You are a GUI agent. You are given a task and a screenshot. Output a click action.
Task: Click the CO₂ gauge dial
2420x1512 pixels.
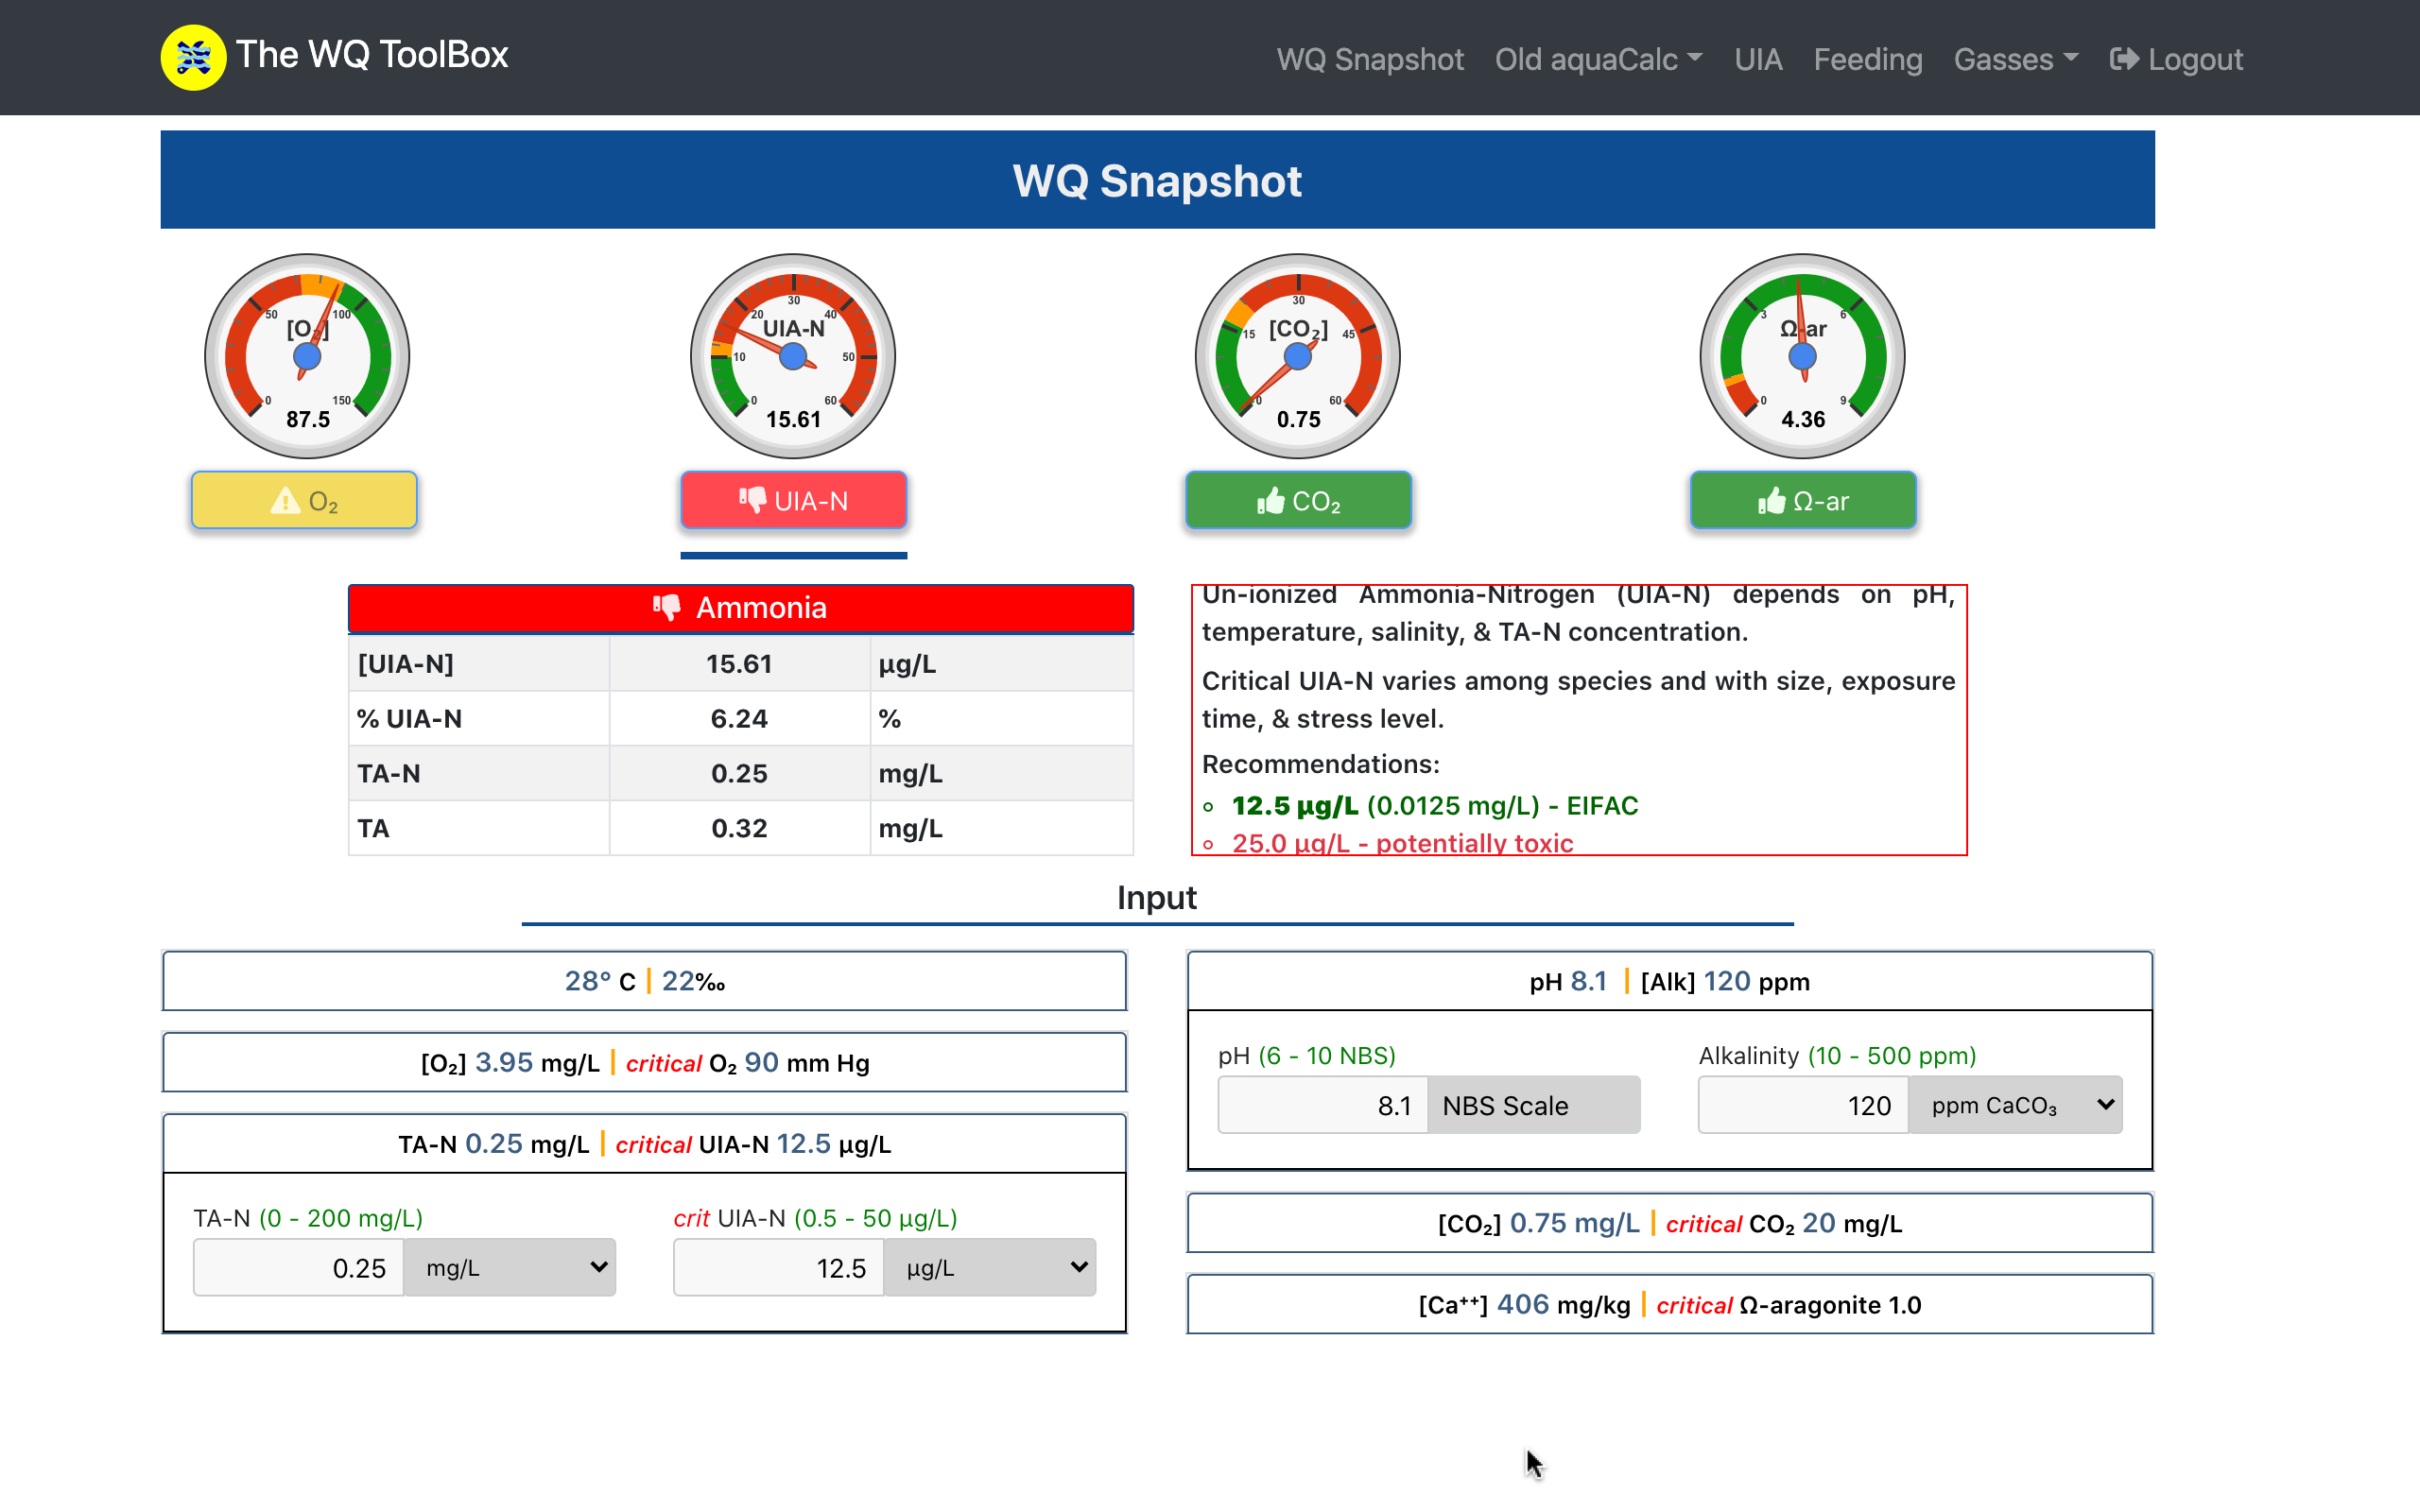coord(1297,356)
